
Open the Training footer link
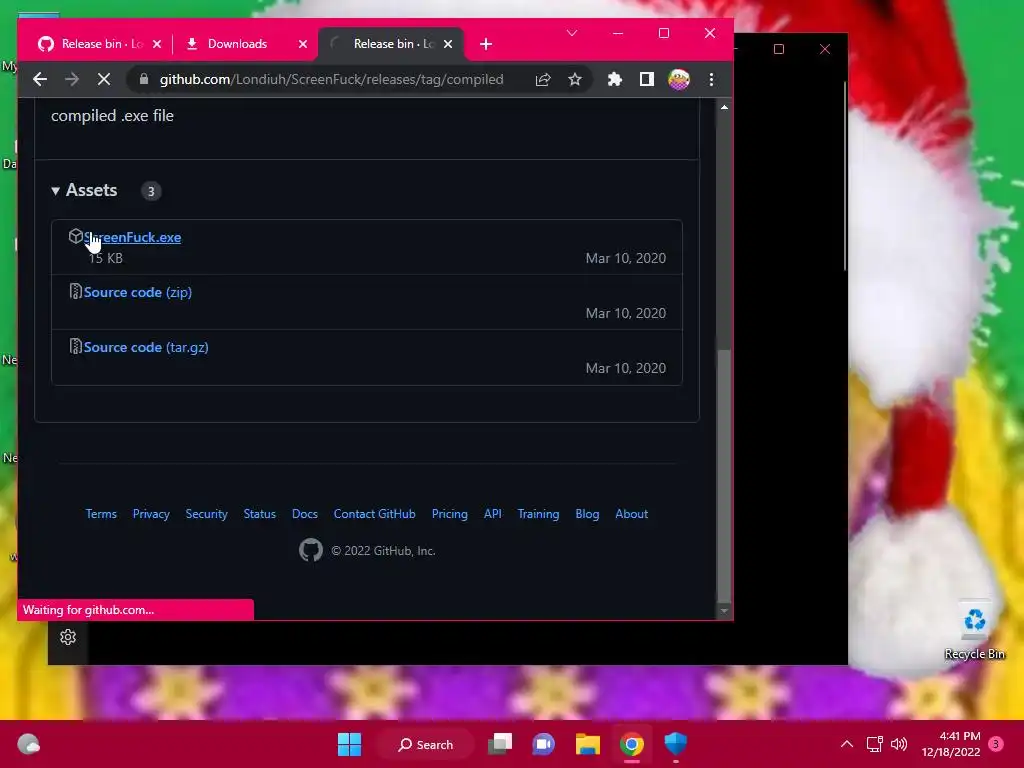tap(538, 514)
